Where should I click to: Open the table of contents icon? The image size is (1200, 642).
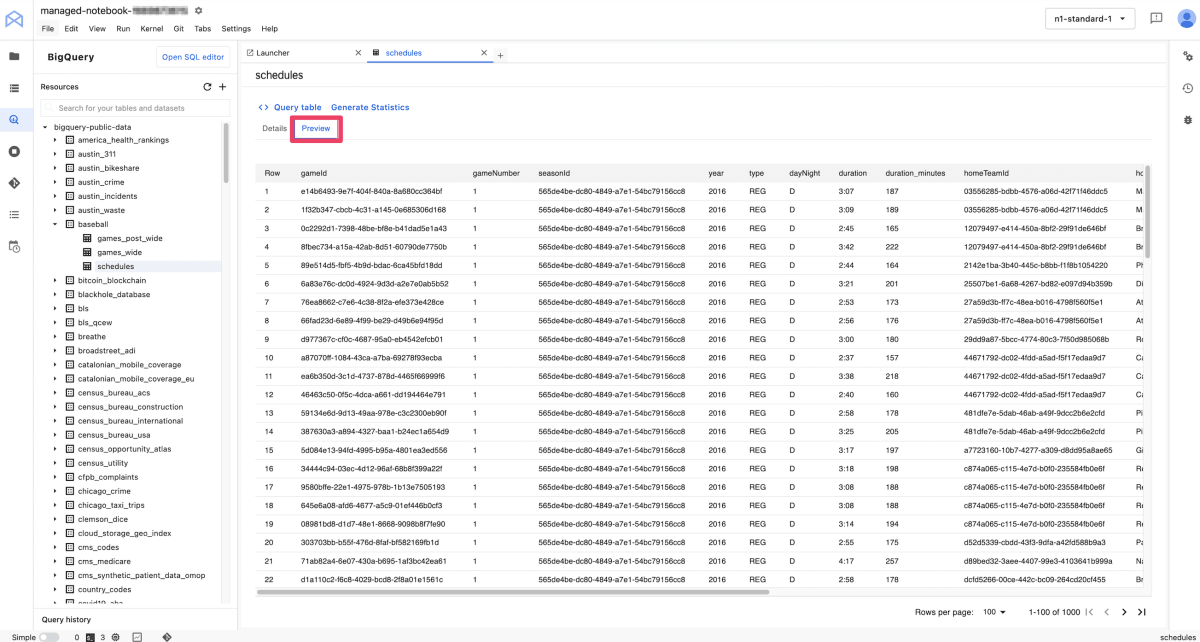click(x=14, y=215)
